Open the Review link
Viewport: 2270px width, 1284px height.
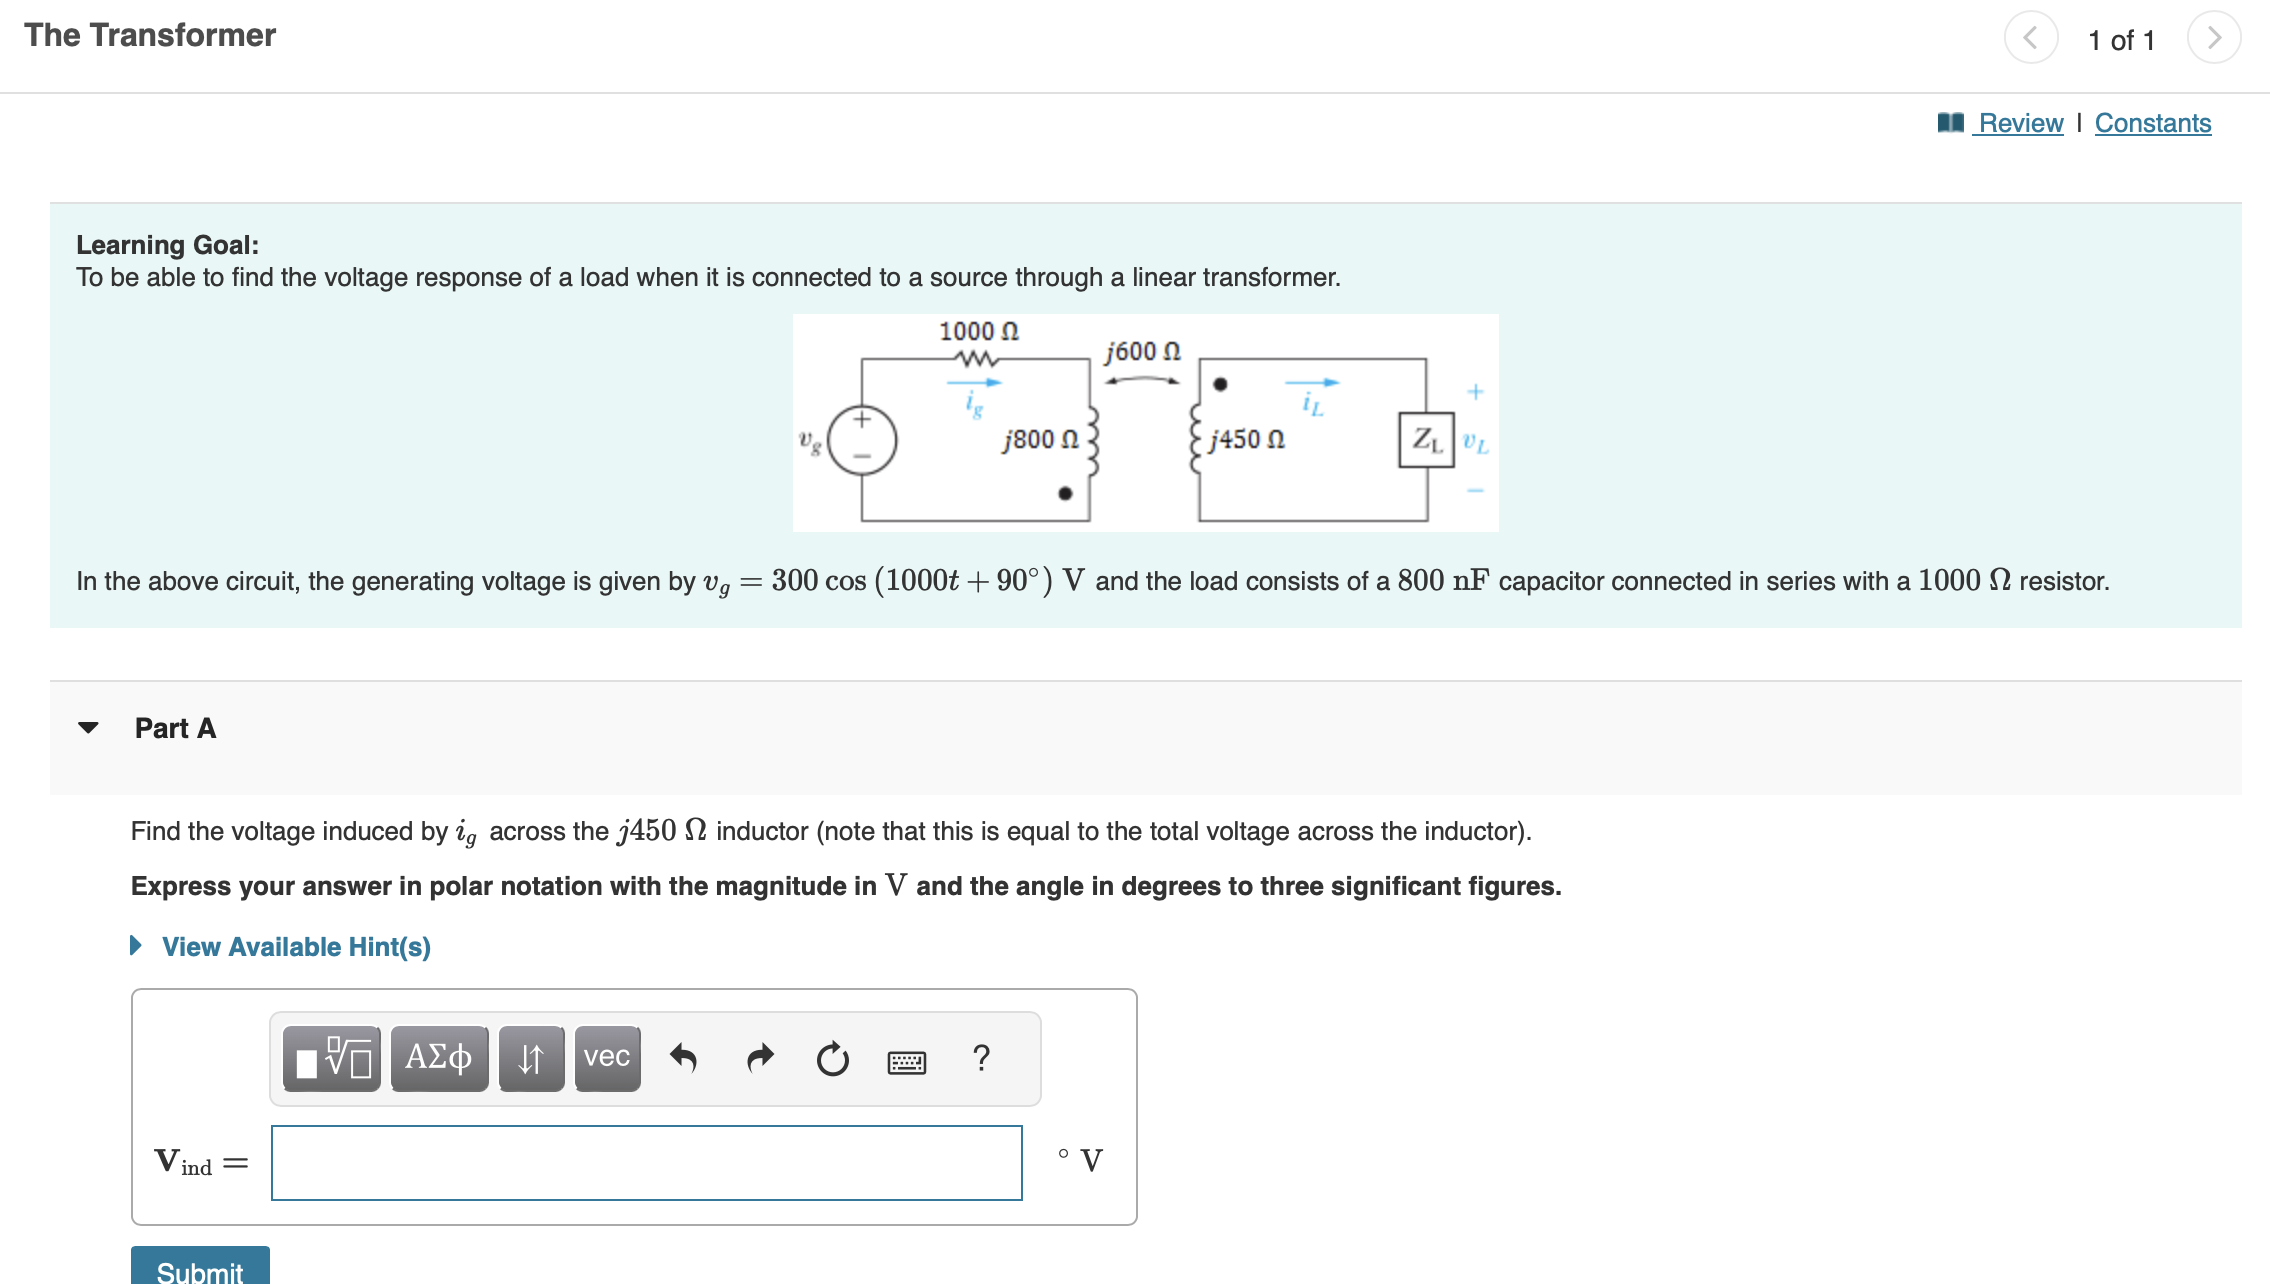[2020, 123]
